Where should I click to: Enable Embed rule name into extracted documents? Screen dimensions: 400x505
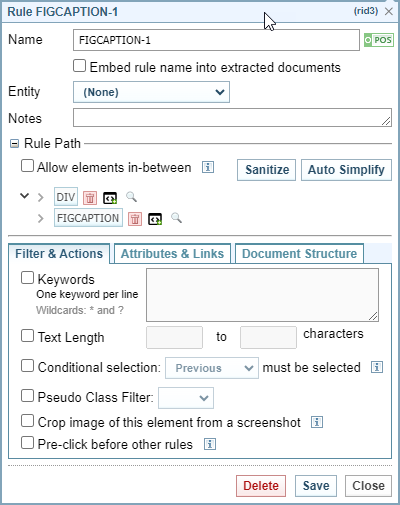tap(79, 66)
